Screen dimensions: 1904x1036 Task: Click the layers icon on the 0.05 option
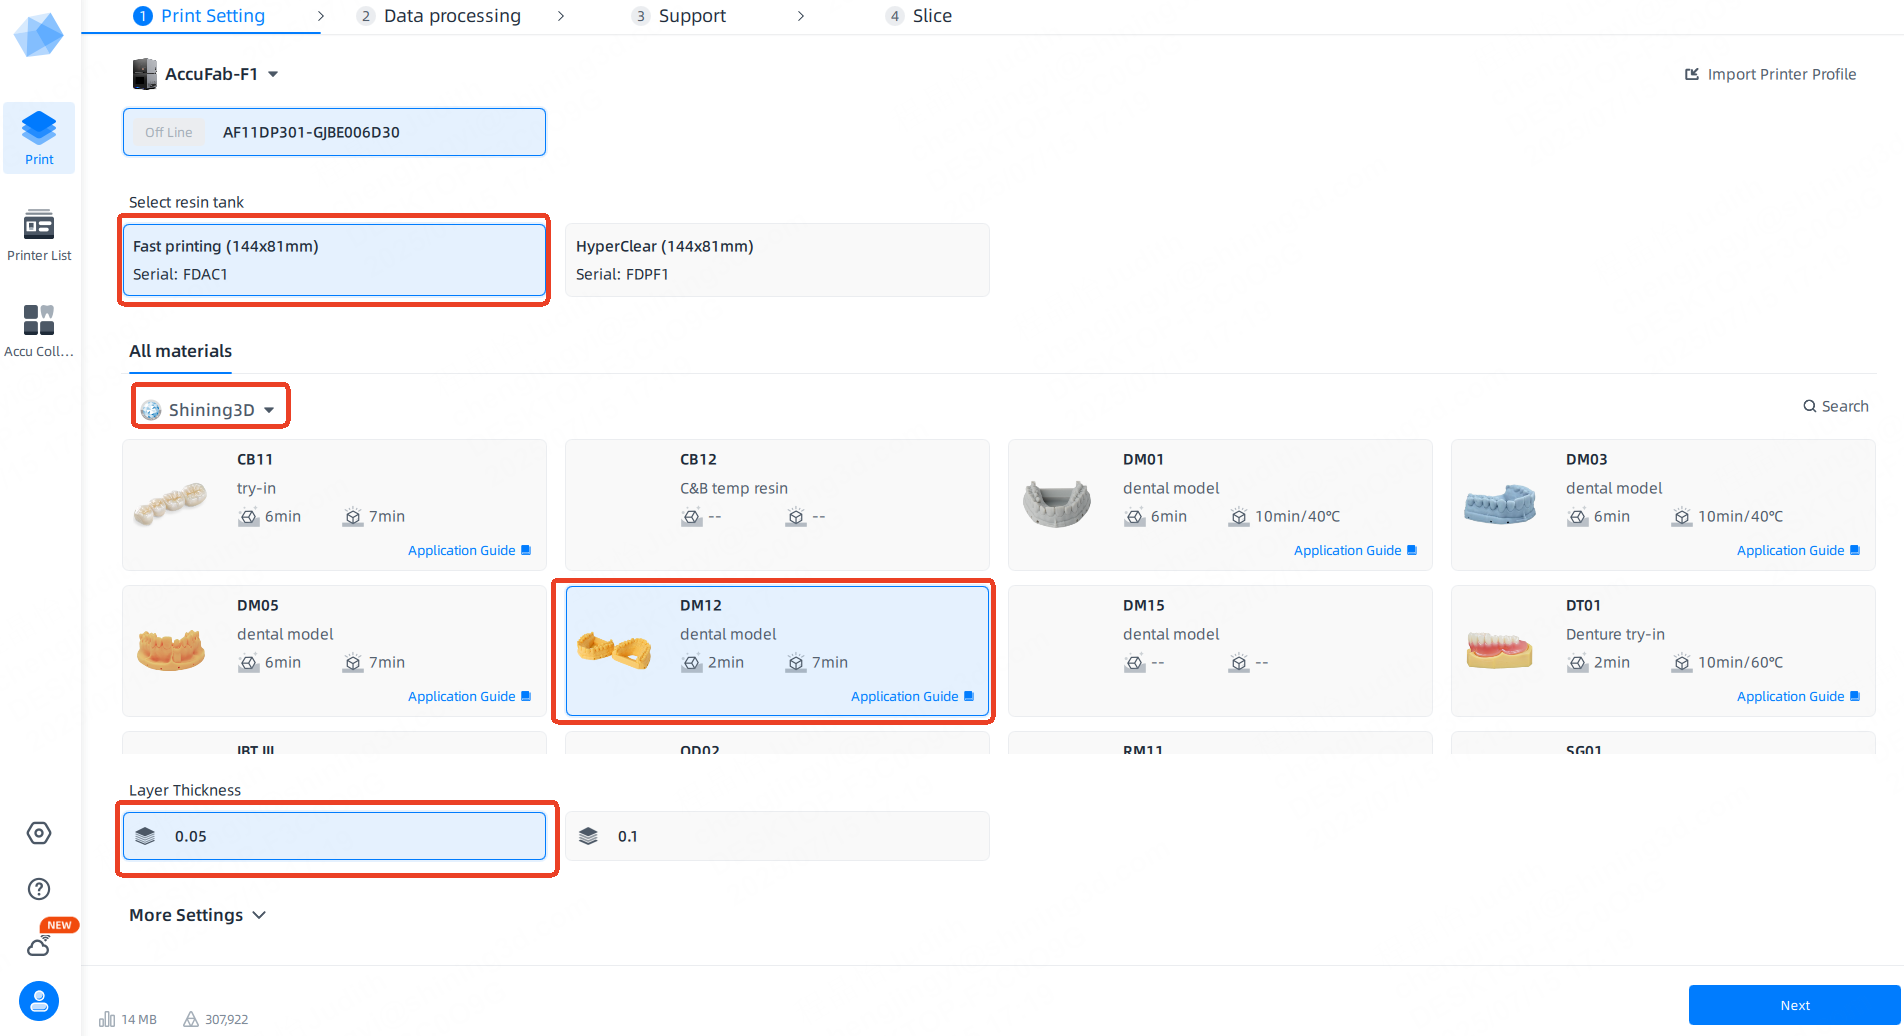[145, 836]
